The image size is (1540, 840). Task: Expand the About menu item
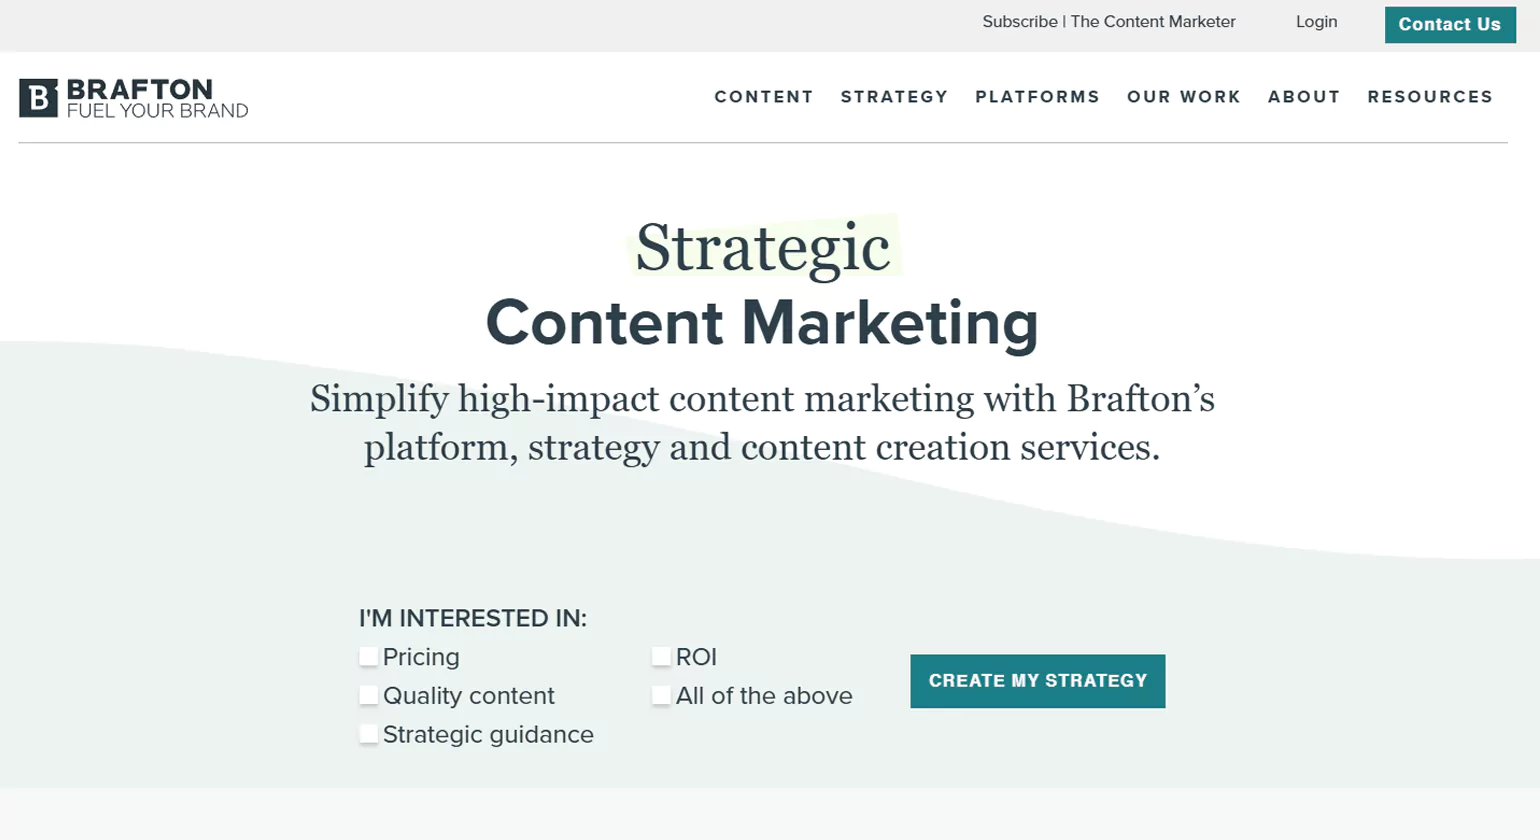[x=1304, y=97]
